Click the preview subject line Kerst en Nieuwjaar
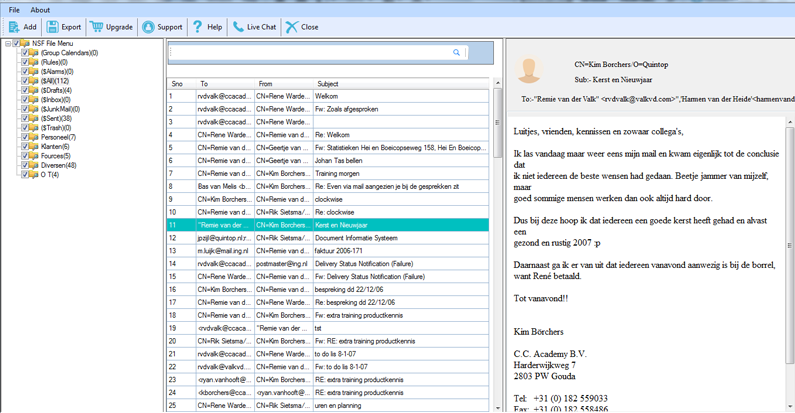 [613, 80]
